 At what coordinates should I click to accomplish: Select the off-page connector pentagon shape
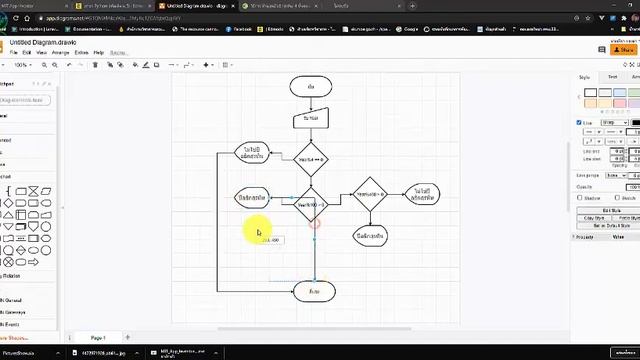(x=33, y=227)
